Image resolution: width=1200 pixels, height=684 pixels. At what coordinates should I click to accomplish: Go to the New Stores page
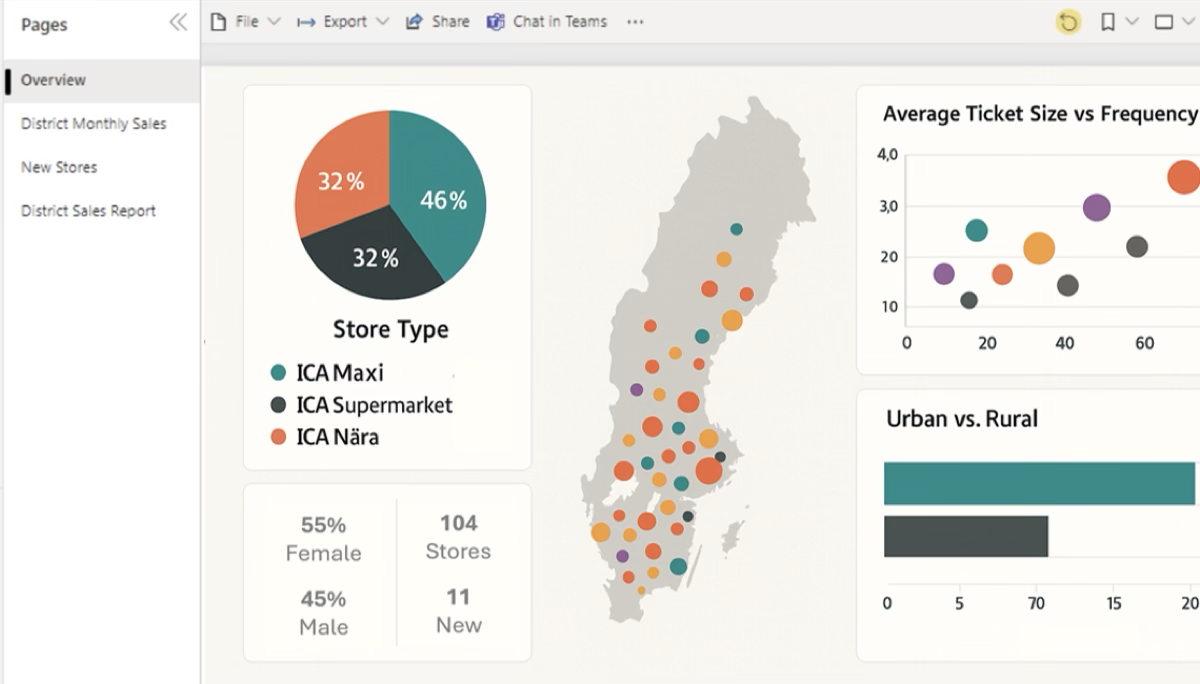pyautogui.click(x=59, y=167)
